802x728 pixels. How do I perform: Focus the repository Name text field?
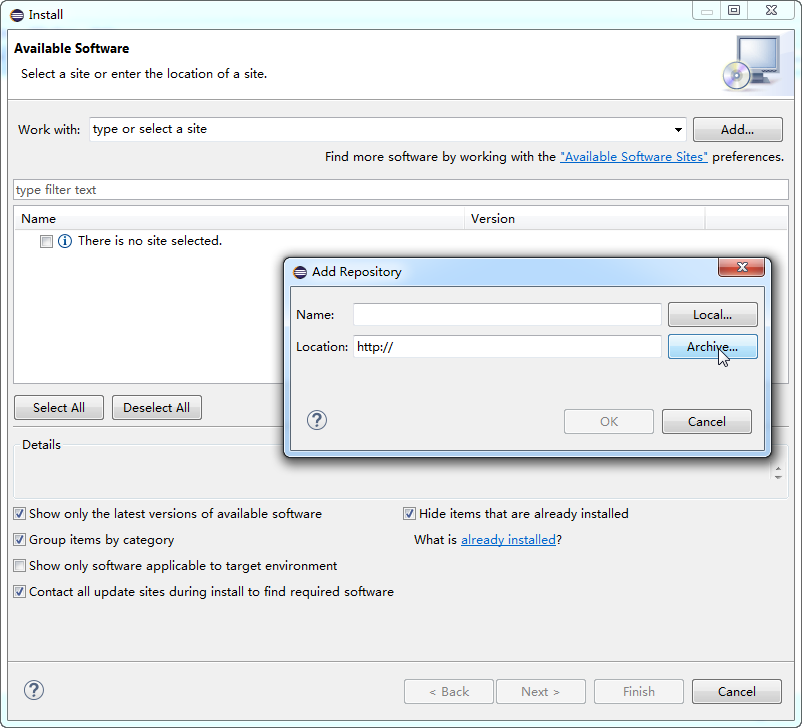click(x=507, y=314)
